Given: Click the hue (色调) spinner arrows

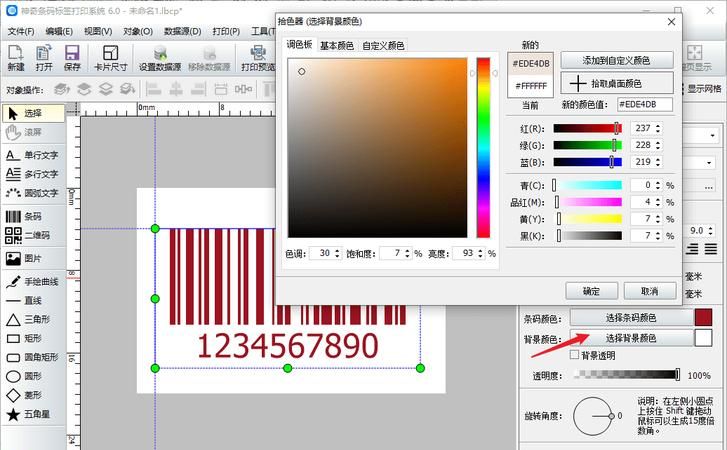Looking at the screenshot, I should pos(337,254).
